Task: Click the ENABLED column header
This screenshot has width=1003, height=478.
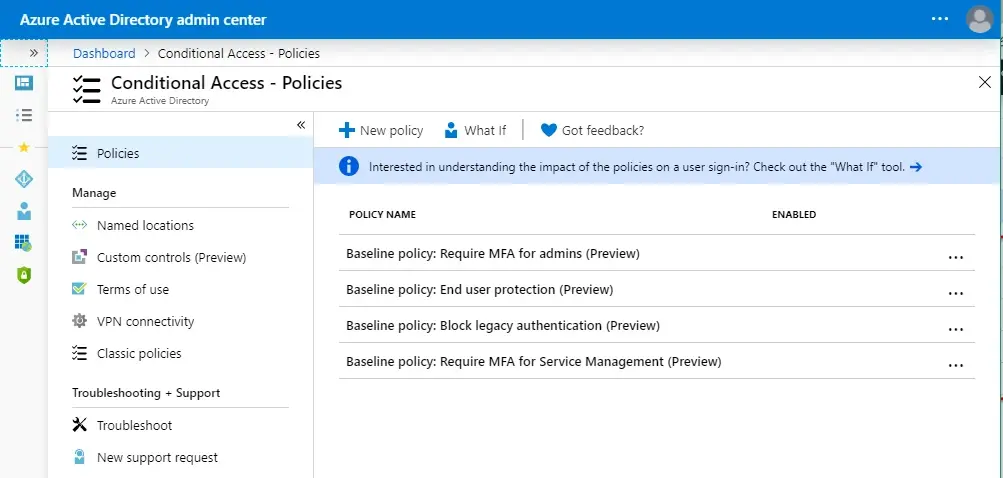Action: pyautogui.click(x=794, y=214)
